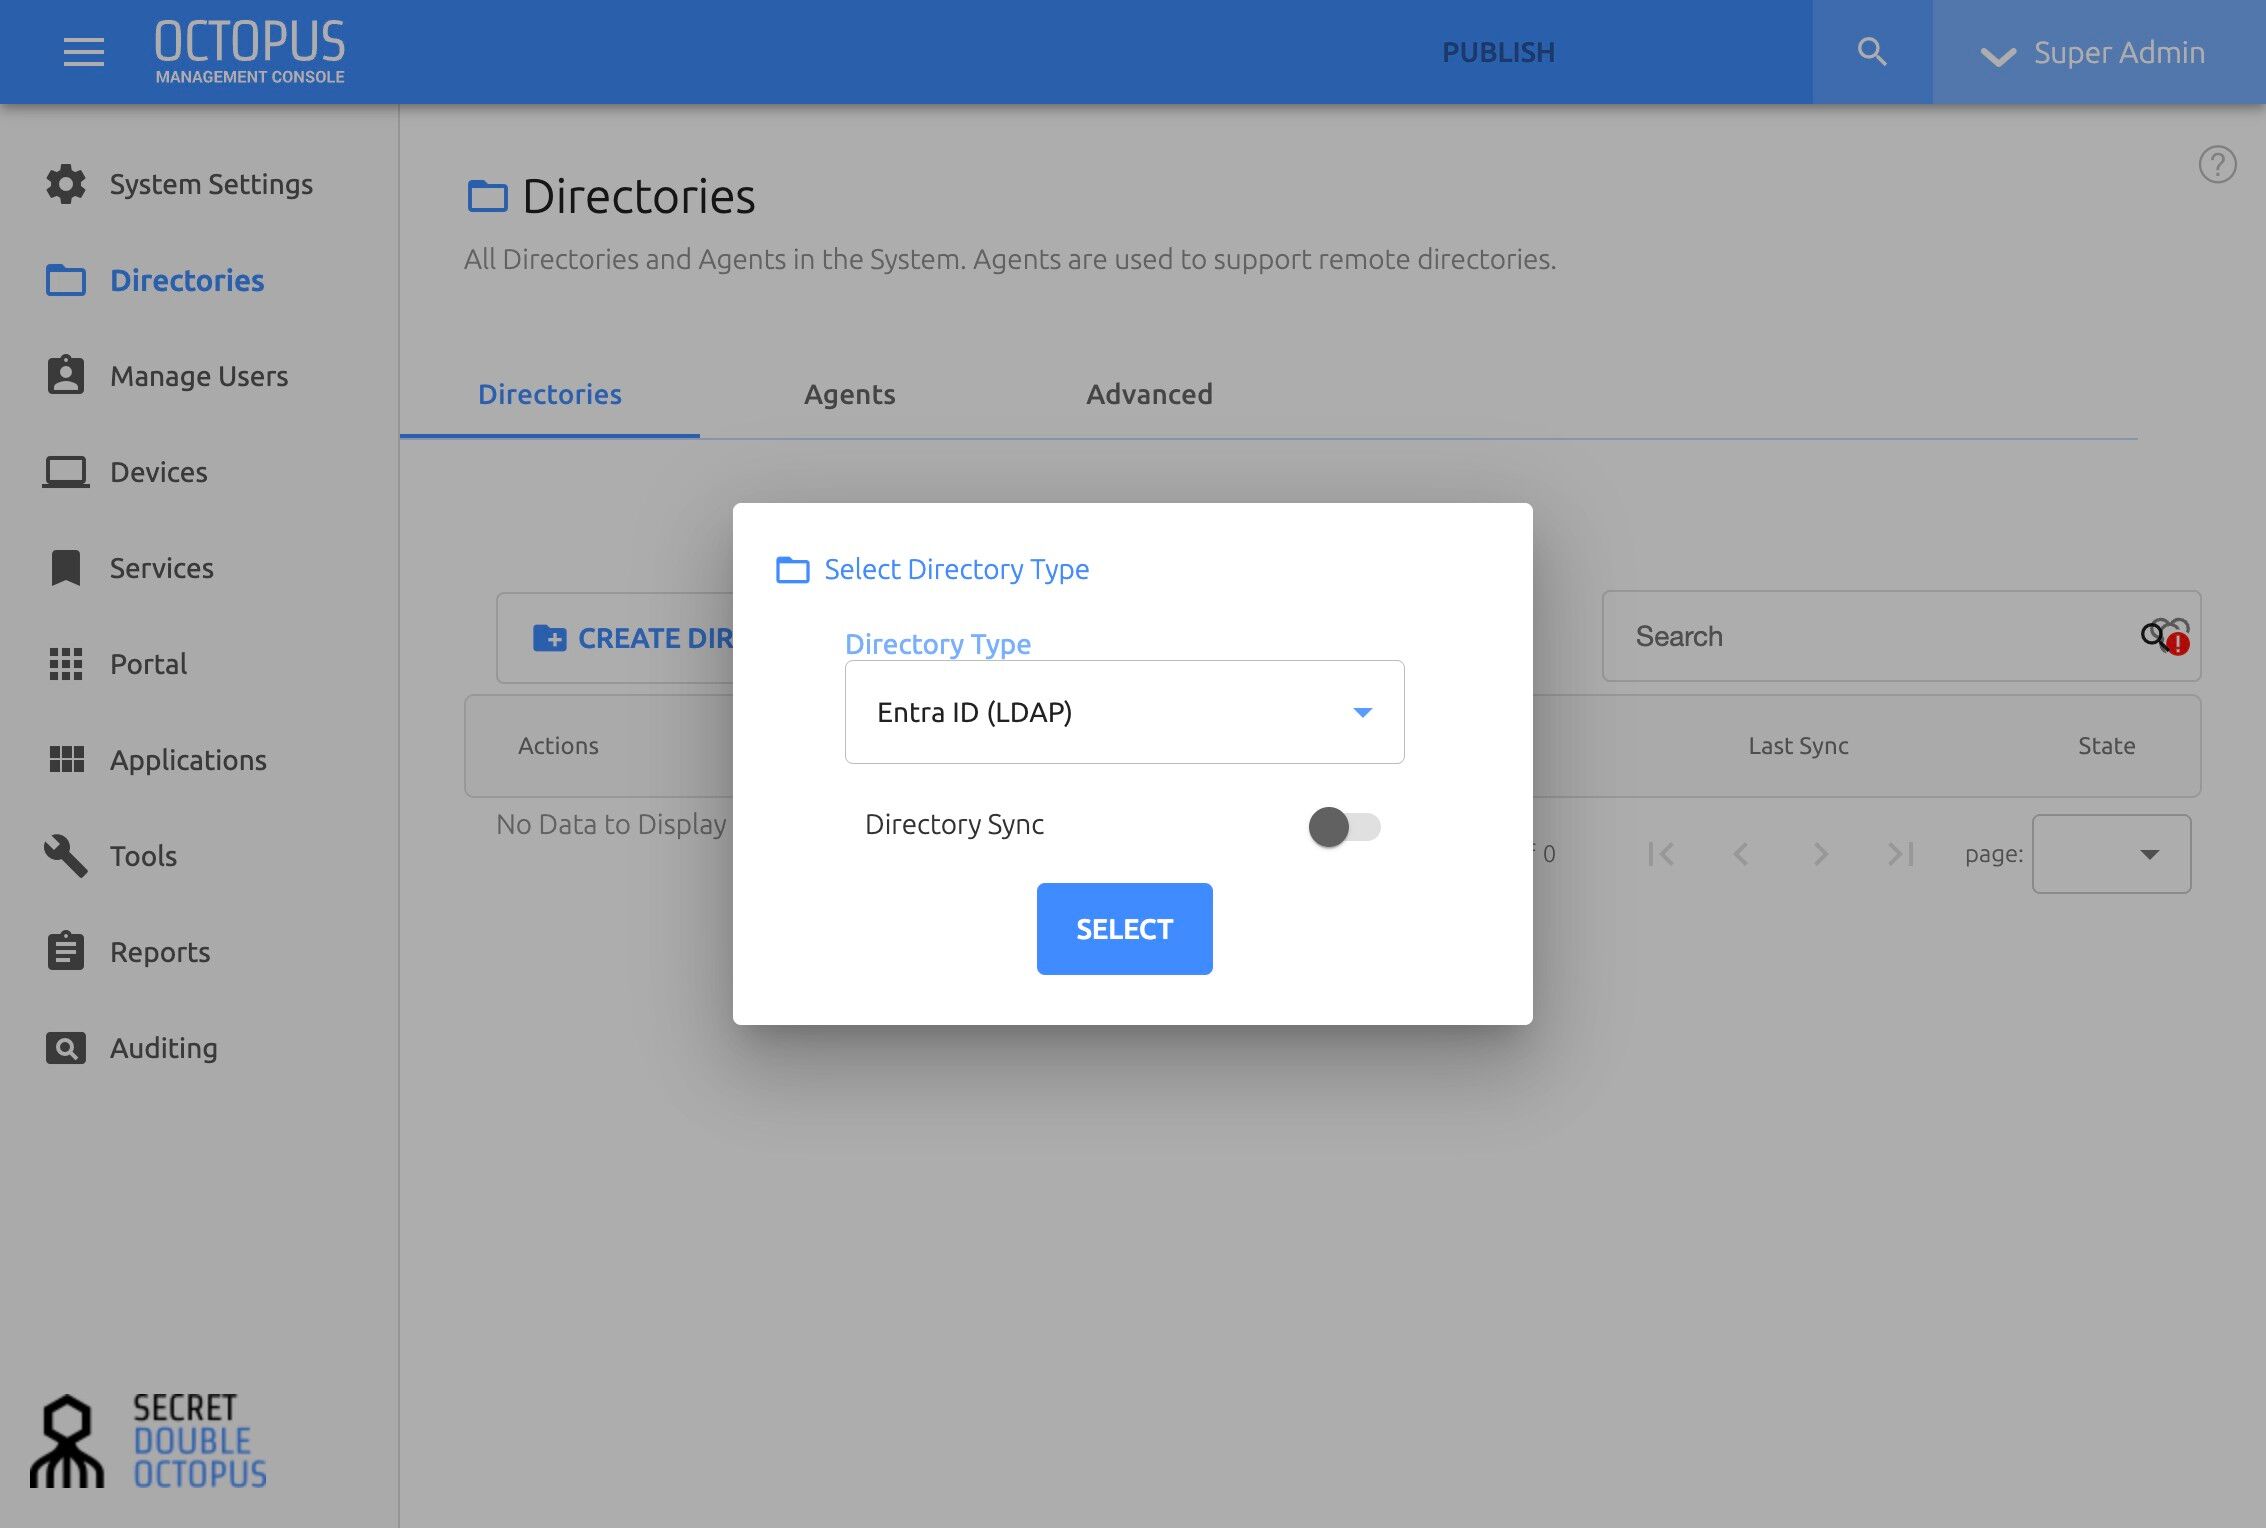Click the Auditing search-box icon
Screen dimensions: 2266x1528
tap(66, 1047)
